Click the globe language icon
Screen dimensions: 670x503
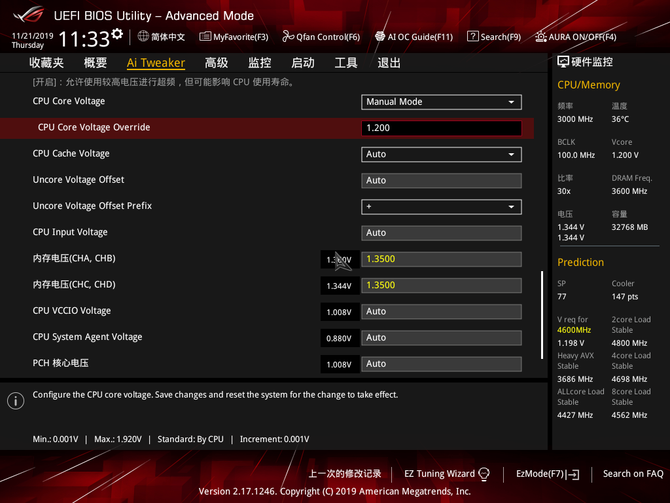pos(143,36)
